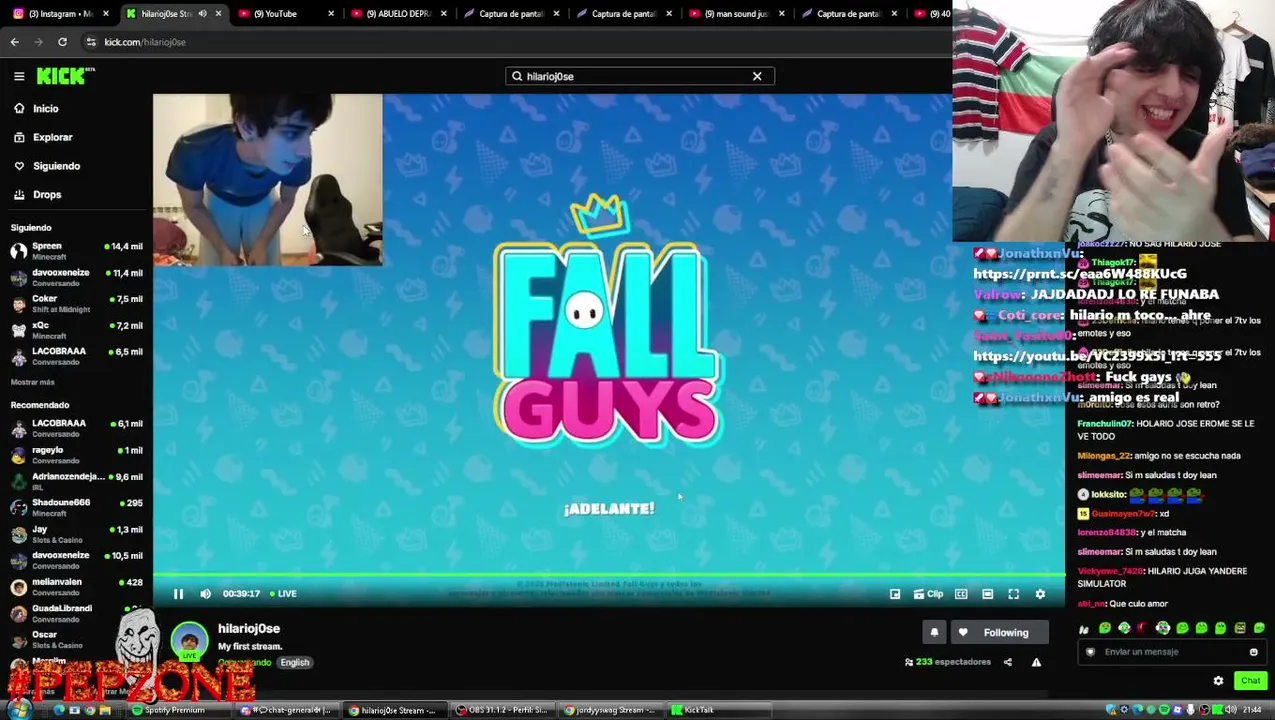Click Milongas_22 username in chat
1275x720 pixels.
click(x=1104, y=456)
